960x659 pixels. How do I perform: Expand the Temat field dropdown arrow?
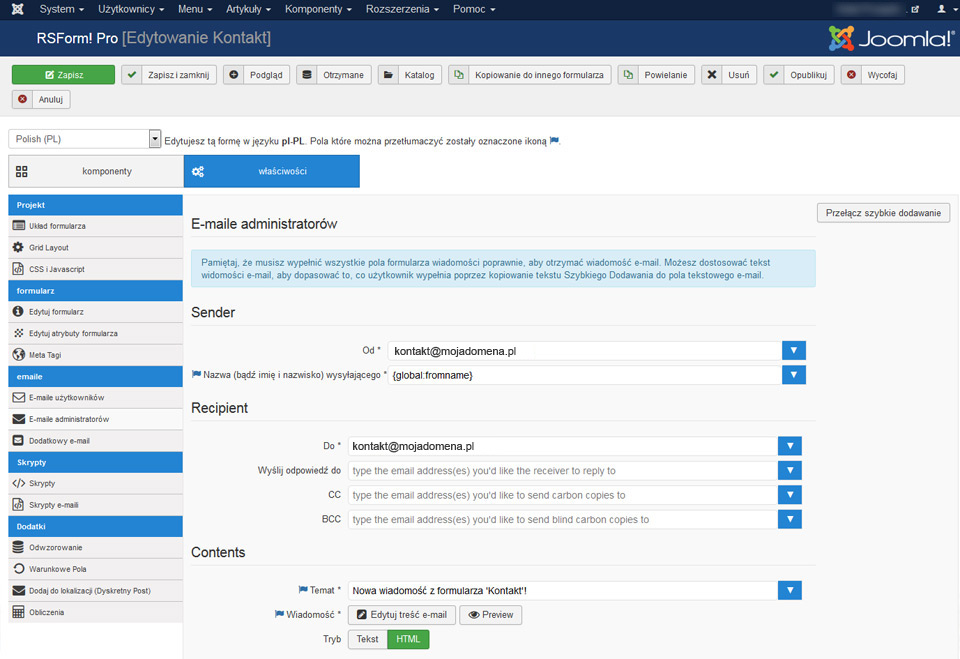tap(790, 590)
